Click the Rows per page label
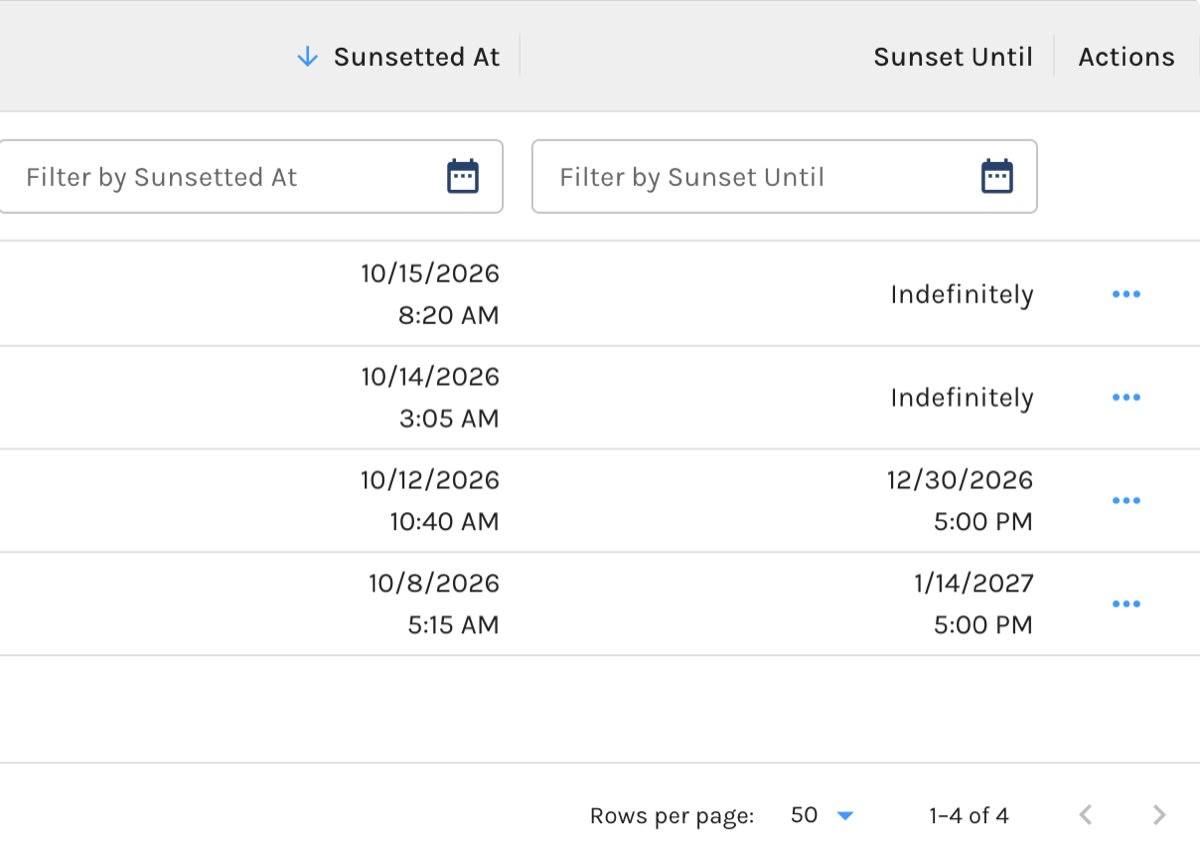The image size is (1200, 868). [x=672, y=816]
